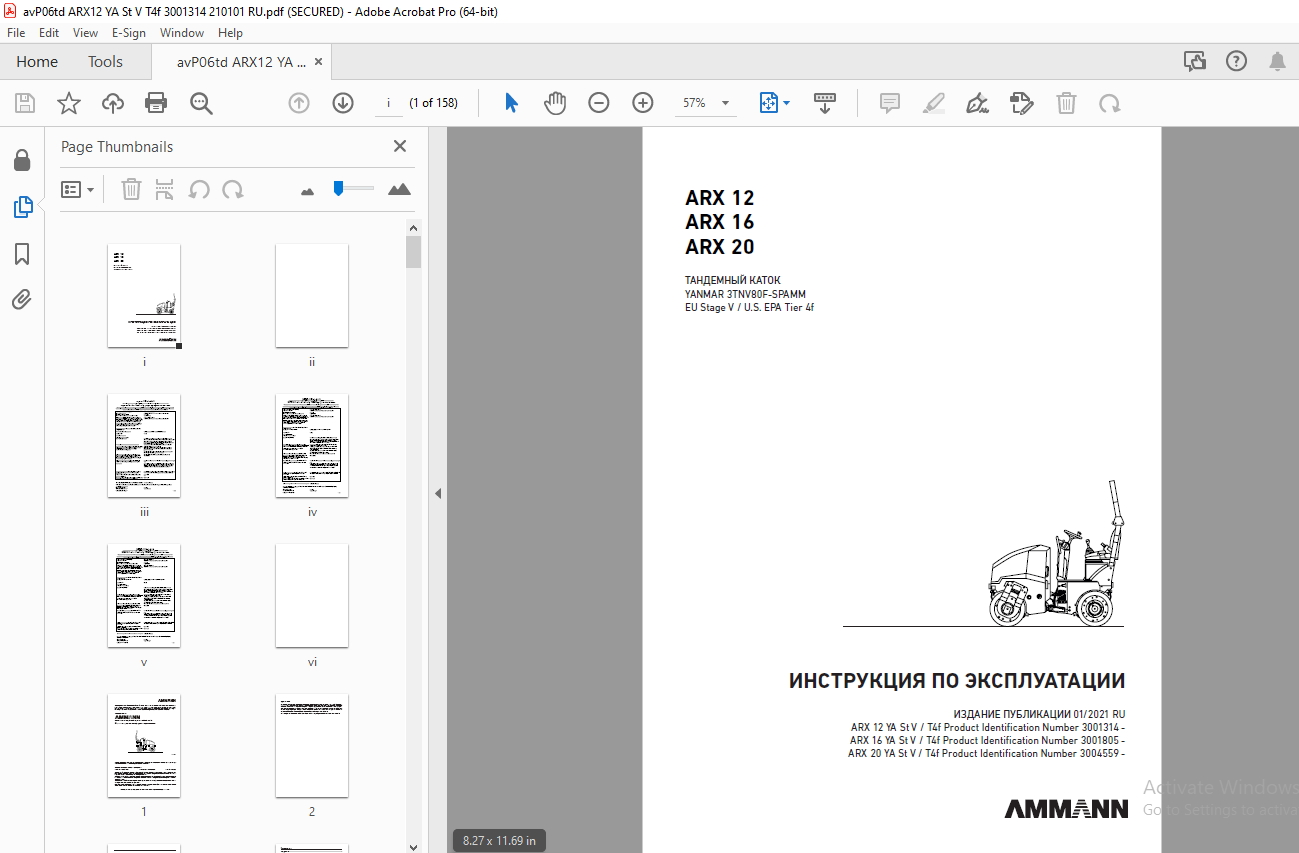This screenshot has height=853, width=1299.
Task: Select the arrow selection tool
Action: click(x=511, y=103)
